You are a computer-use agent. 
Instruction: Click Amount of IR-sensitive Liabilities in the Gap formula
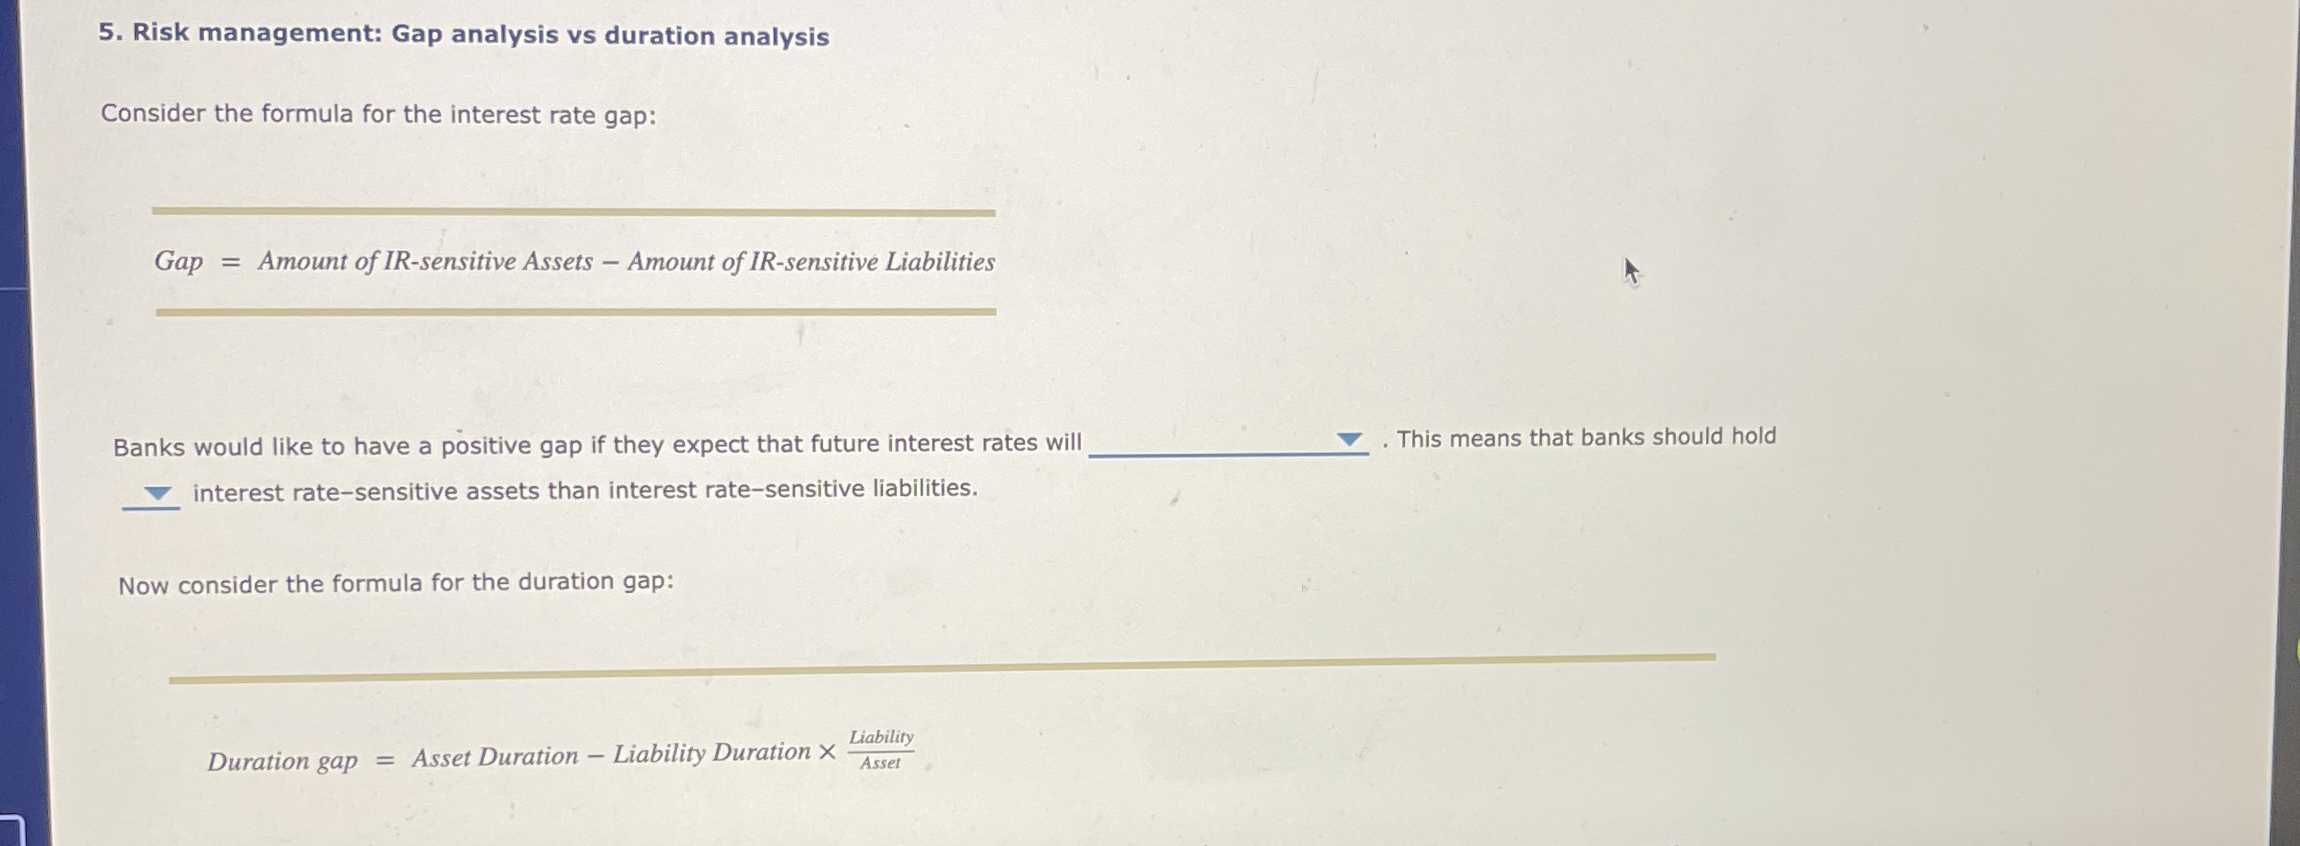tap(810, 262)
